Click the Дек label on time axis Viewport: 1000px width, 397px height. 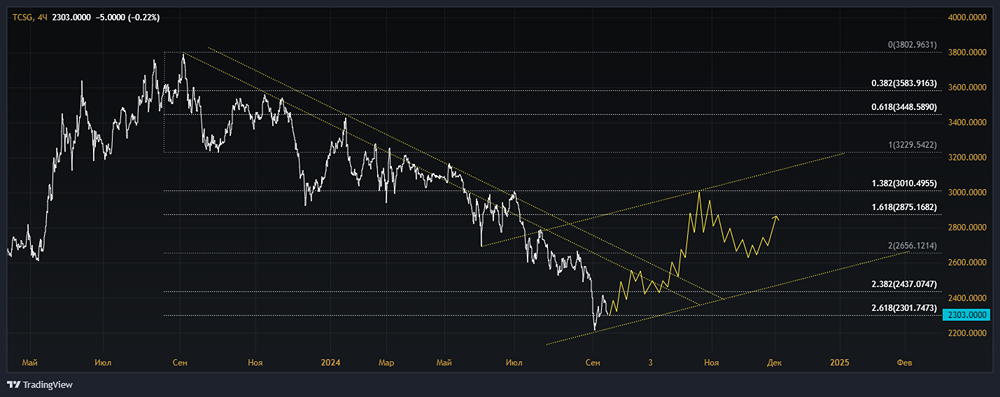tap(774, 363)
